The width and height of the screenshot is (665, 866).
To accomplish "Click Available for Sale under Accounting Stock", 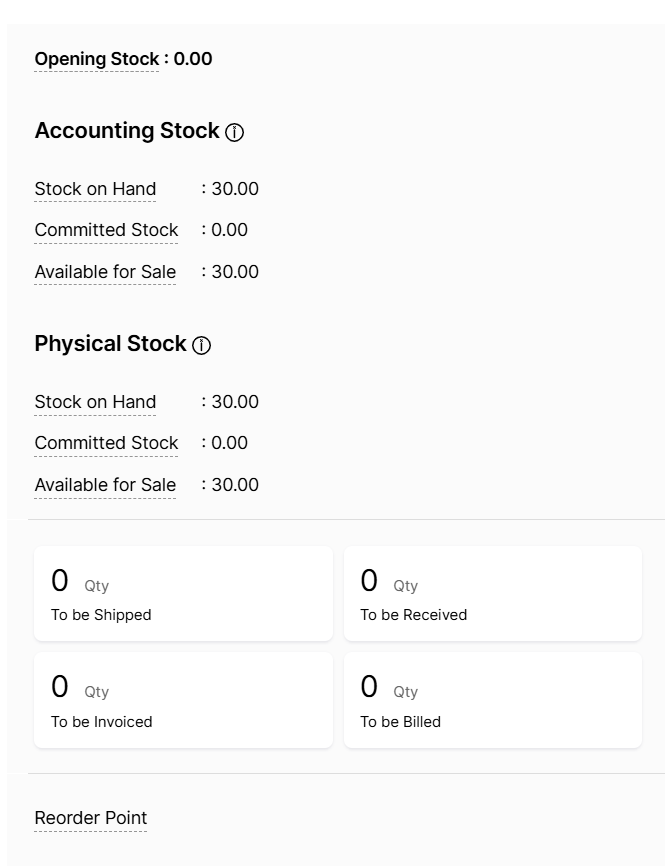I will pos(105,272).
